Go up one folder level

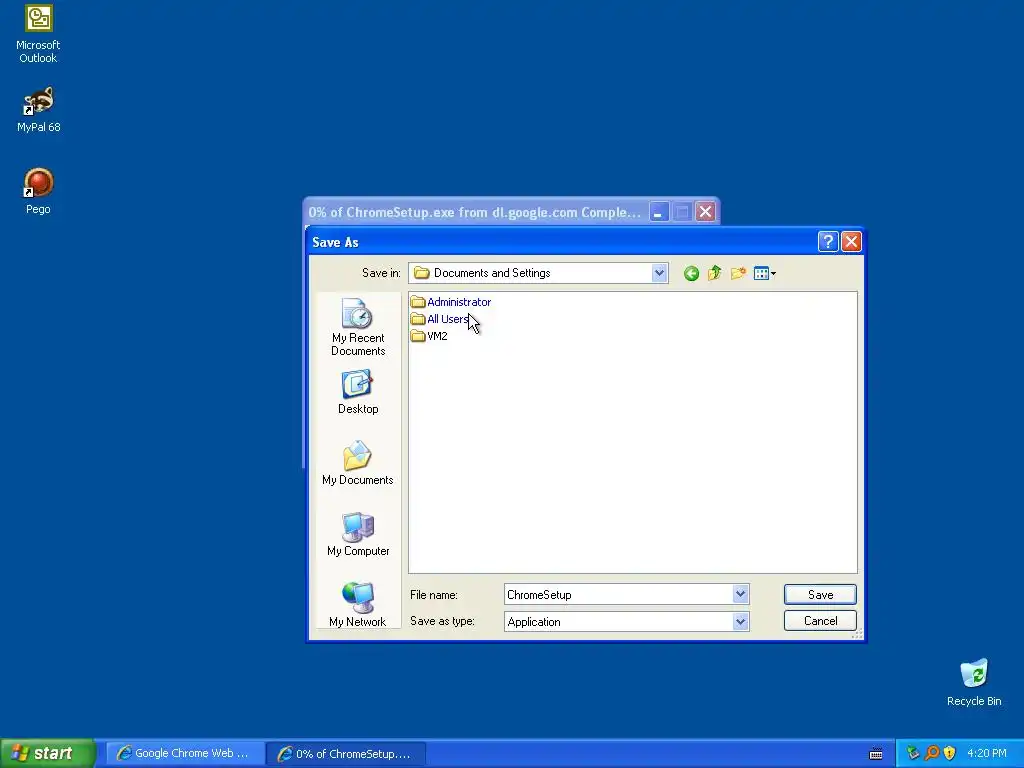pyautogui.click(x=714, y=273)
